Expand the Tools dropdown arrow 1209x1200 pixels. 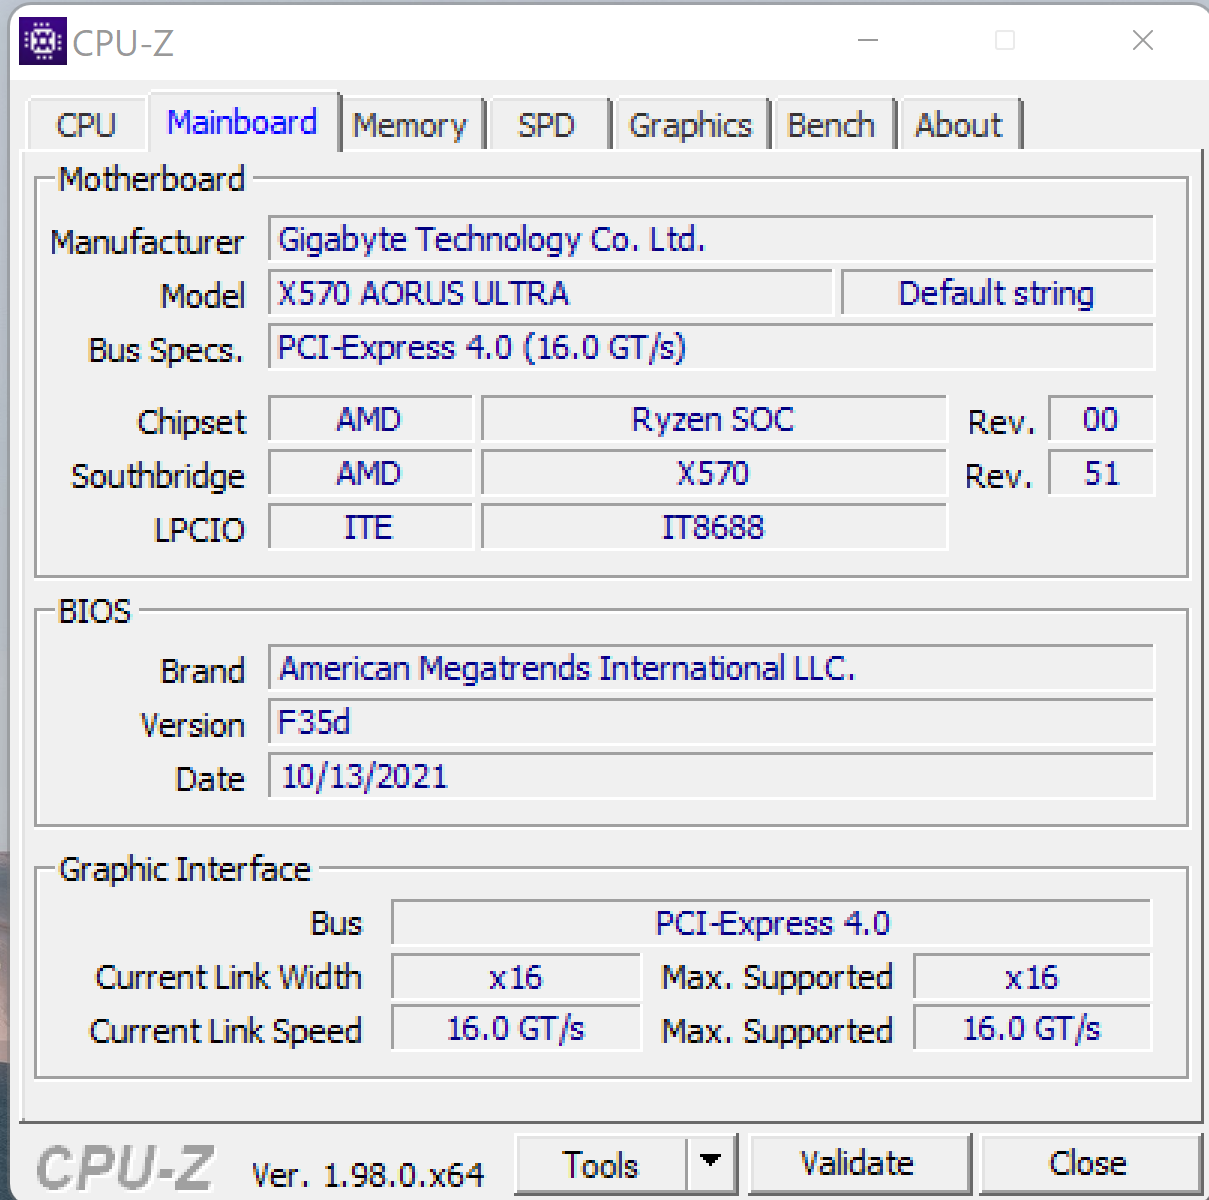(x=711, y=1164)
